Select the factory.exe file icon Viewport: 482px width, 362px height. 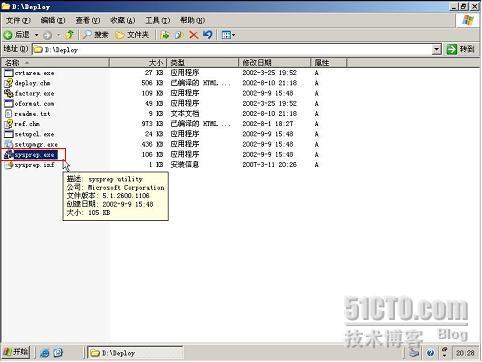9,93
